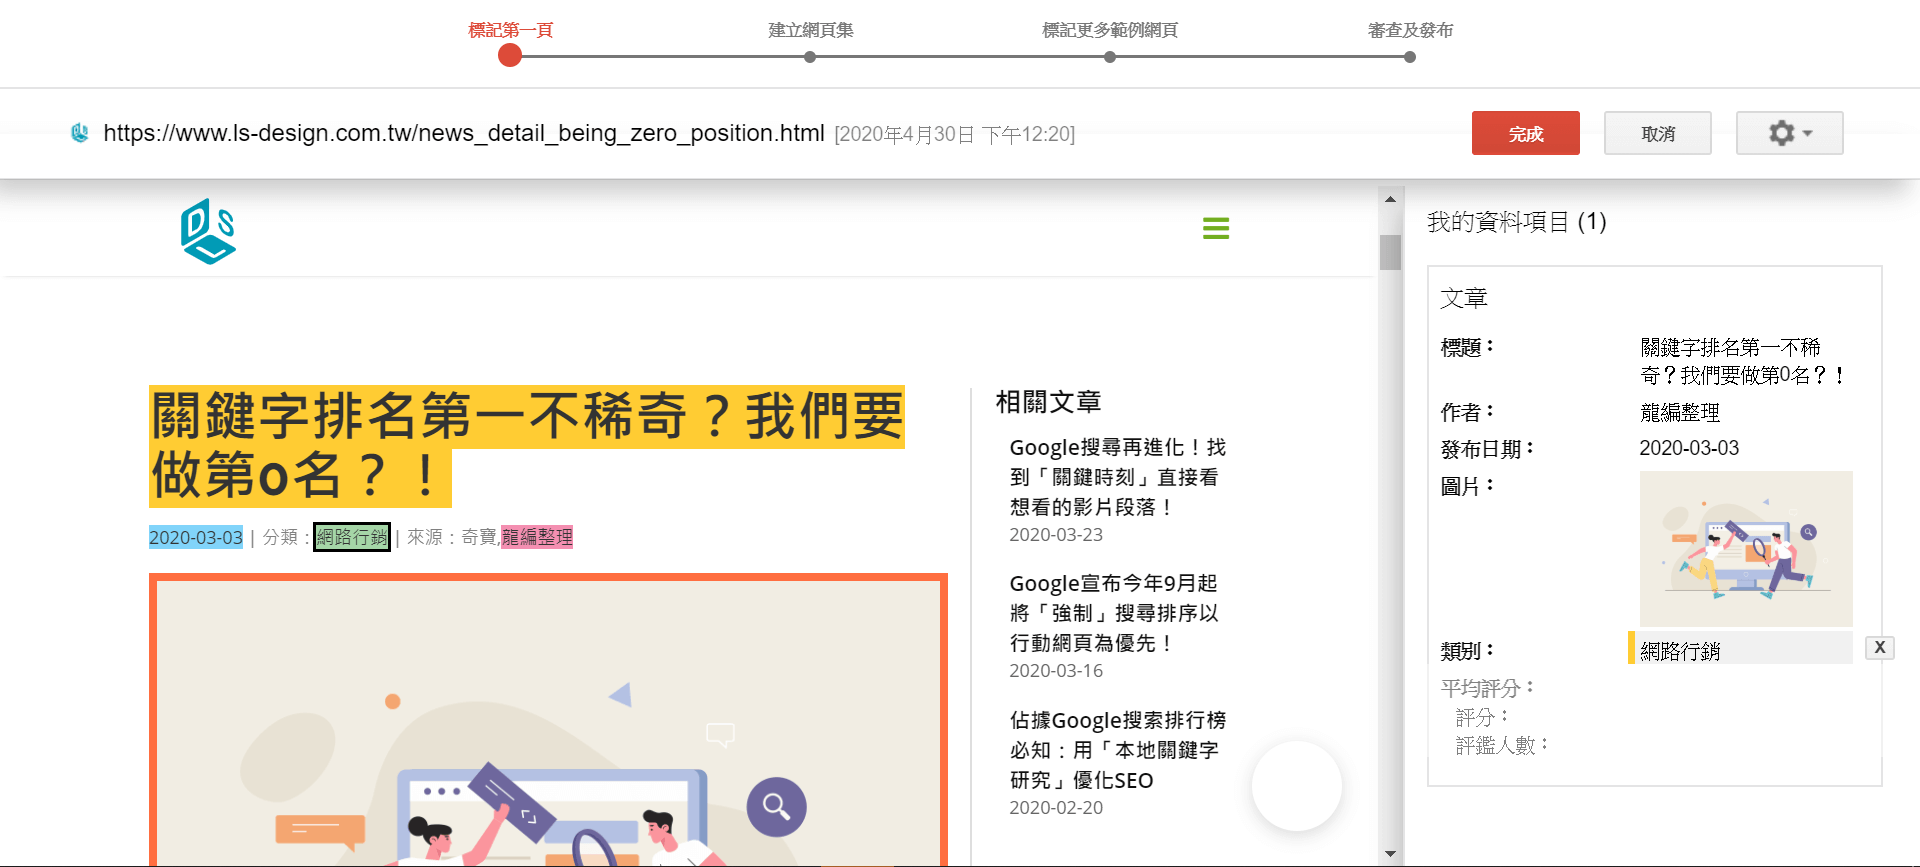This screenshot has height=867, width=1920.
Task: Click the 標記更多範例網頁 step label
Action: click(x=1110, y=30)
